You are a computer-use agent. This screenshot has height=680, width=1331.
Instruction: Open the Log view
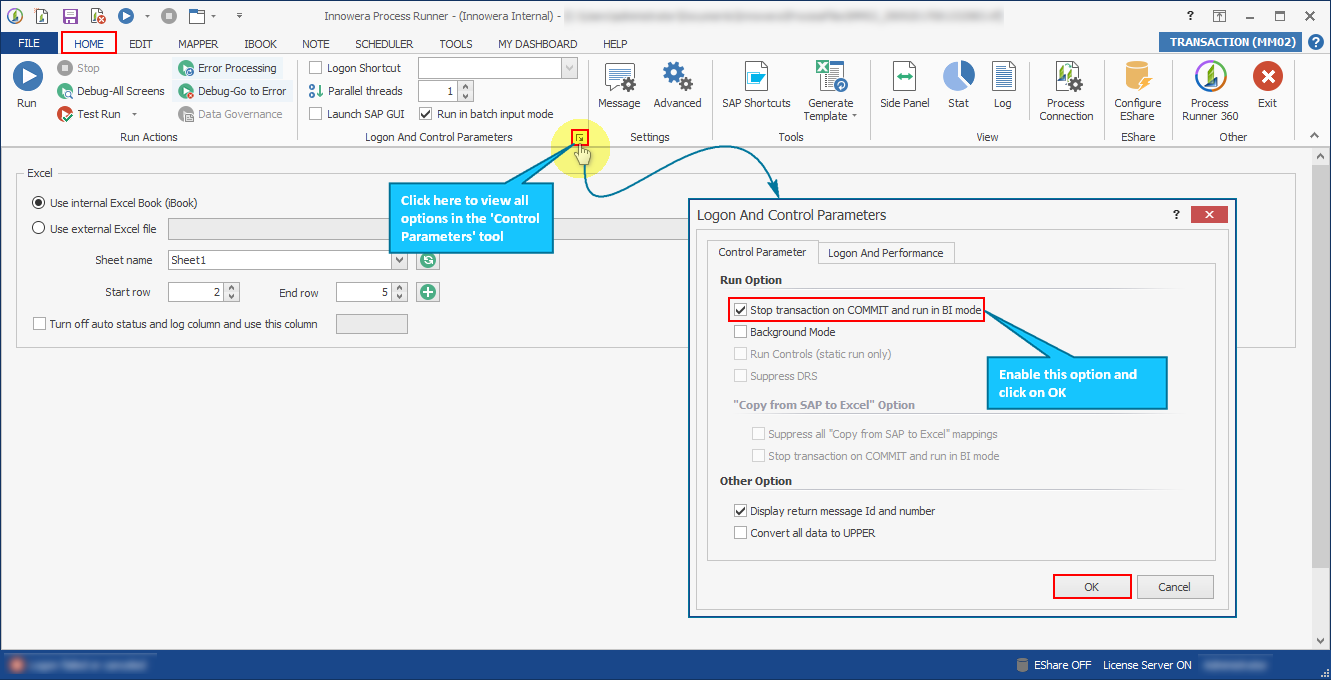(x=1003, y=82)
